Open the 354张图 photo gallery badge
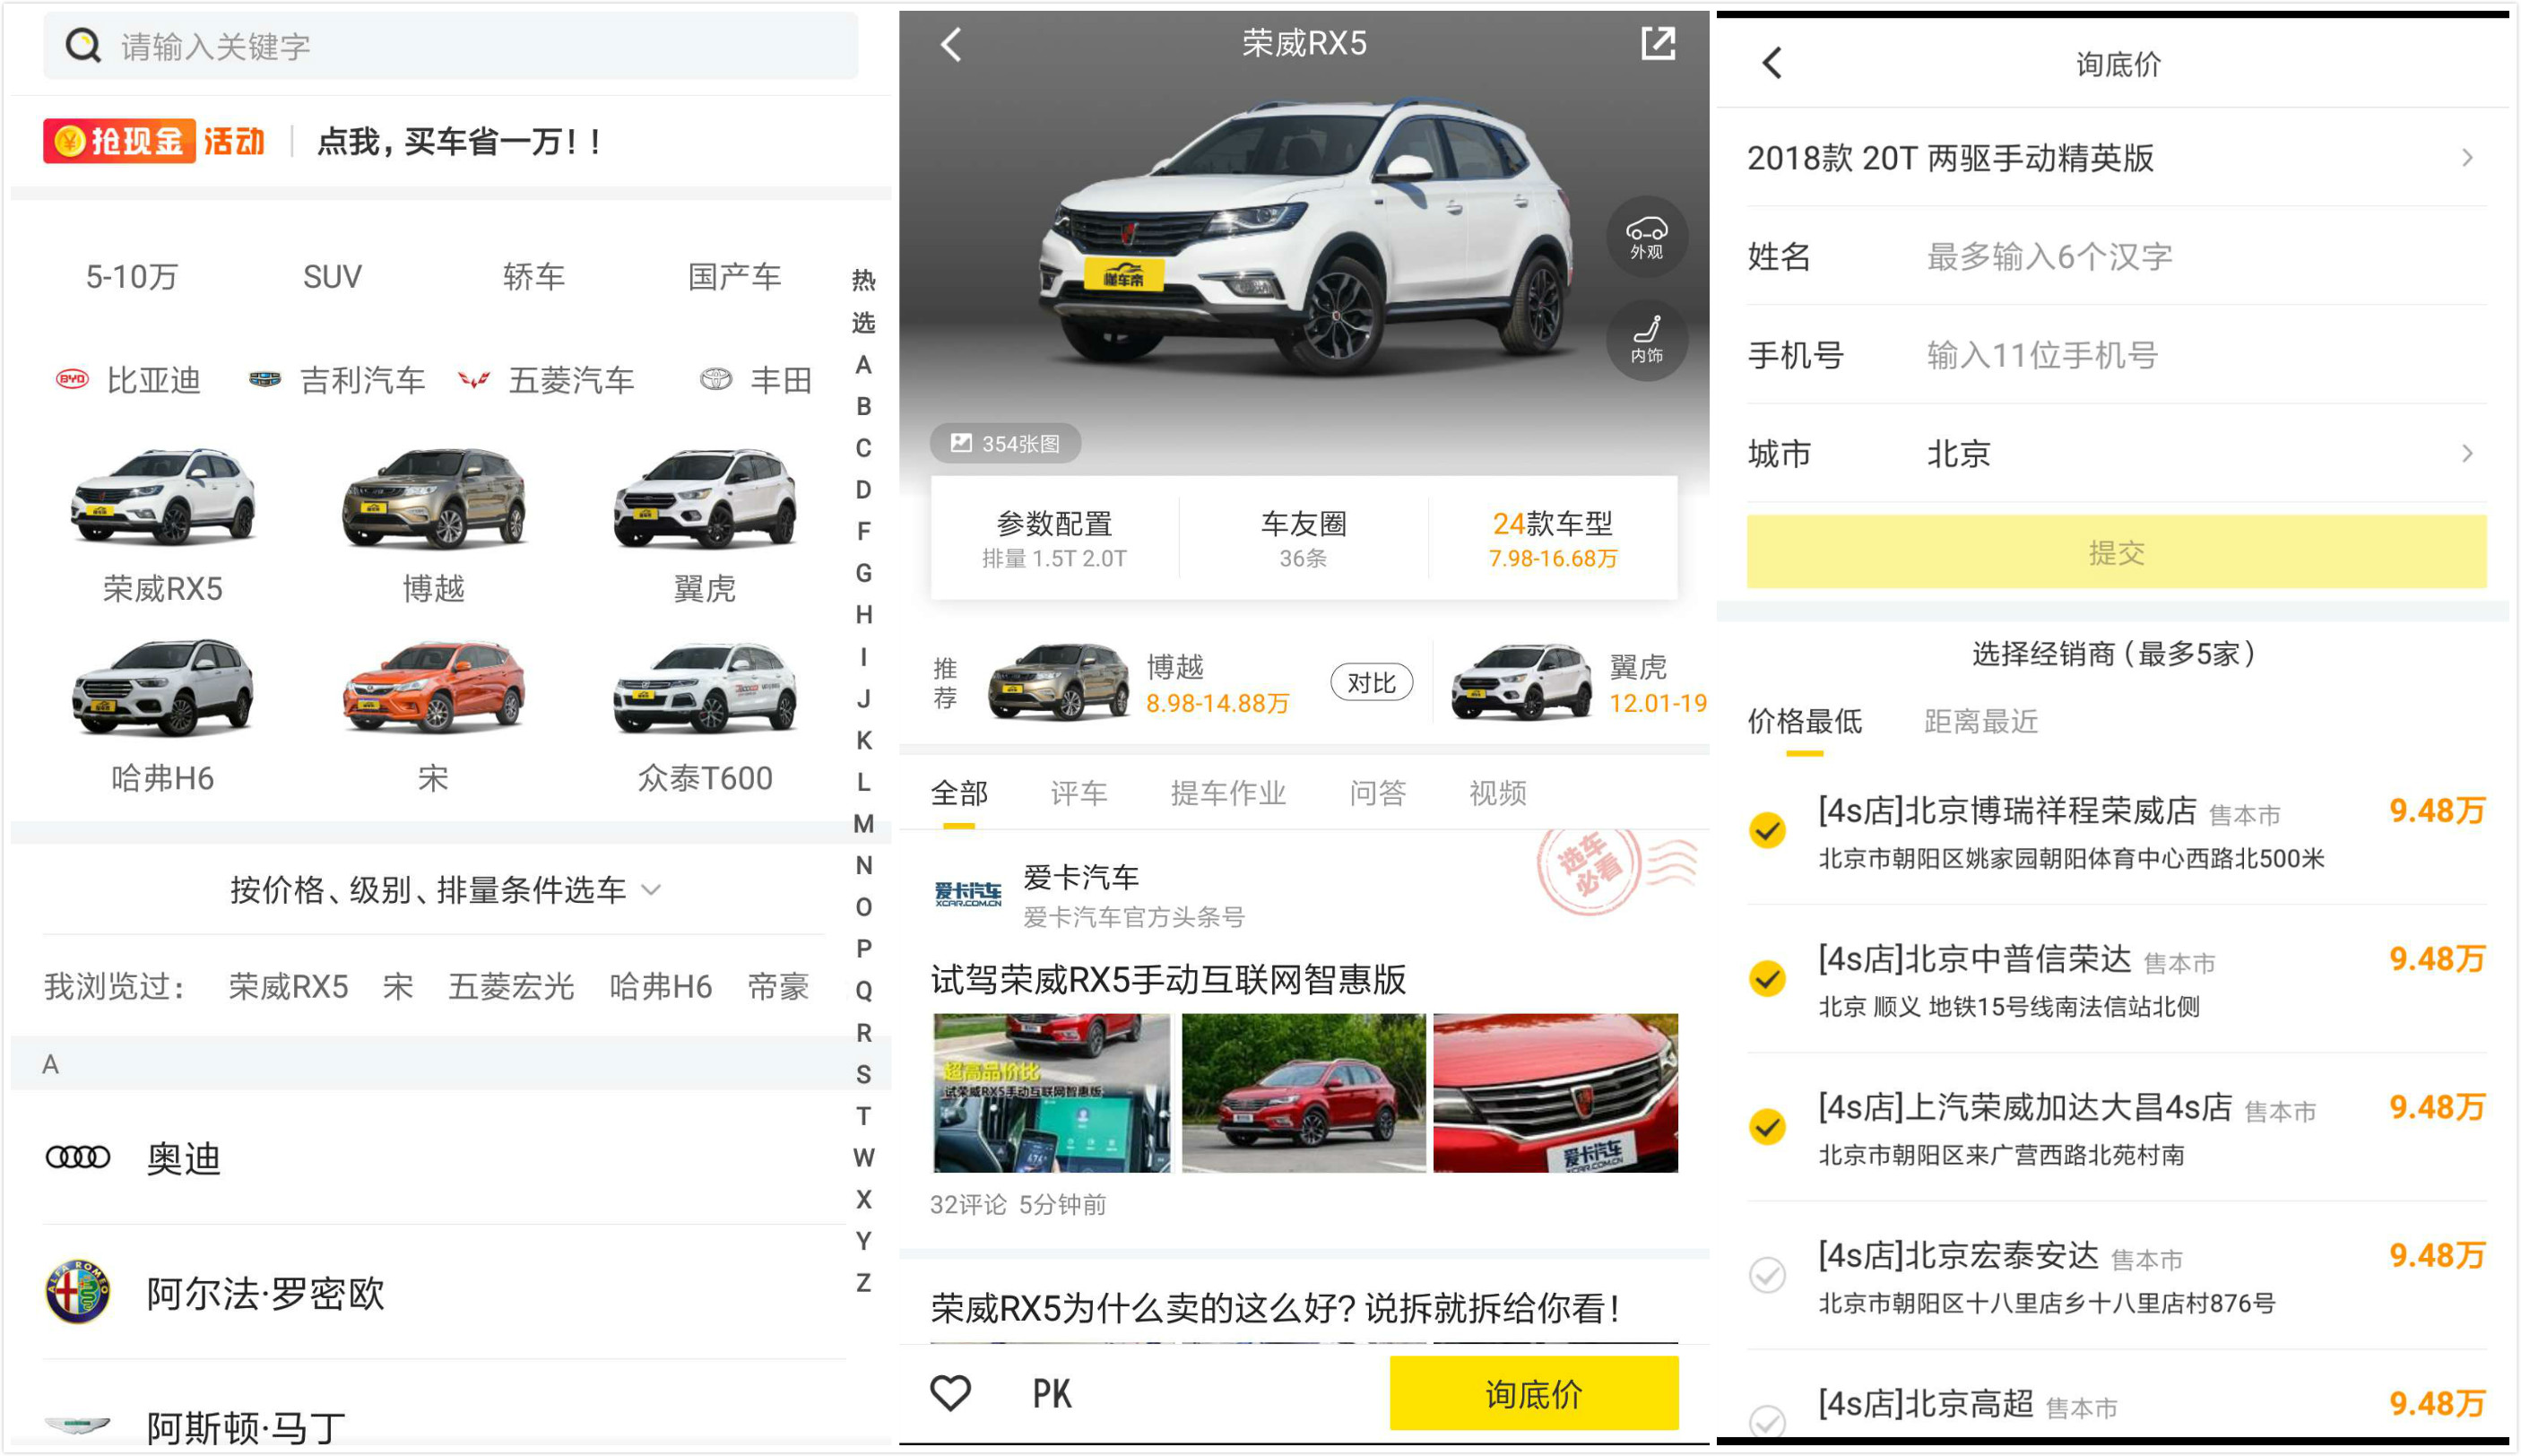Screen dimensions: 2521x1456 point(1005,443)
